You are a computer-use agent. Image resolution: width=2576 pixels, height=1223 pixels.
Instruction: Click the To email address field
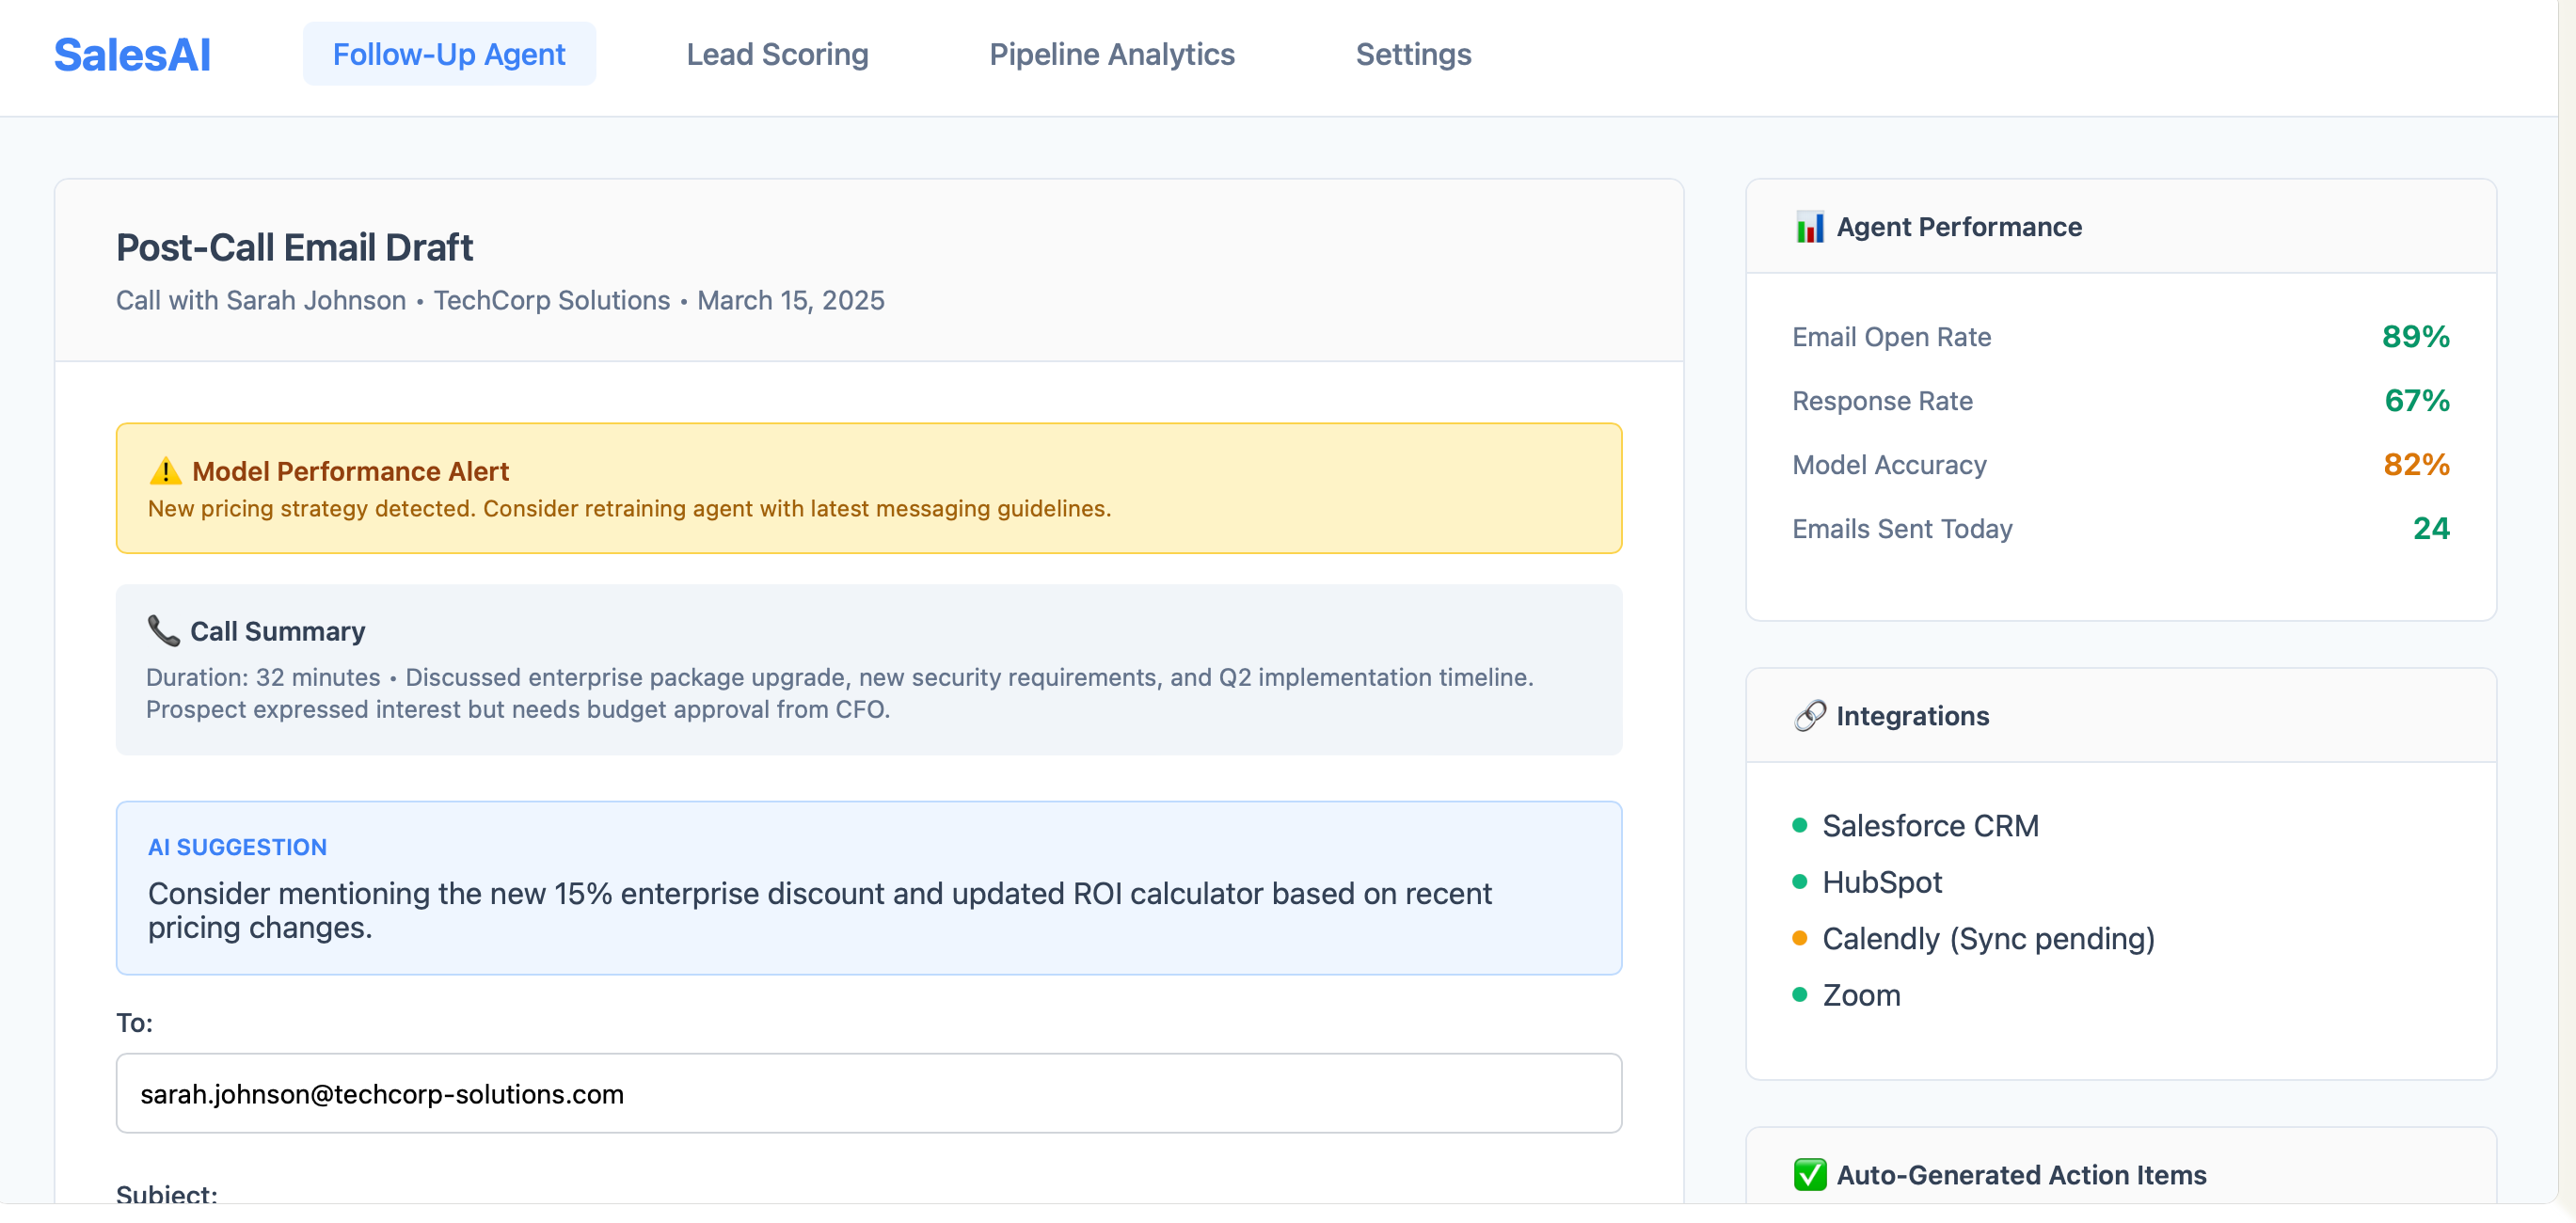pyautogui.click(x=868, y=1093)
